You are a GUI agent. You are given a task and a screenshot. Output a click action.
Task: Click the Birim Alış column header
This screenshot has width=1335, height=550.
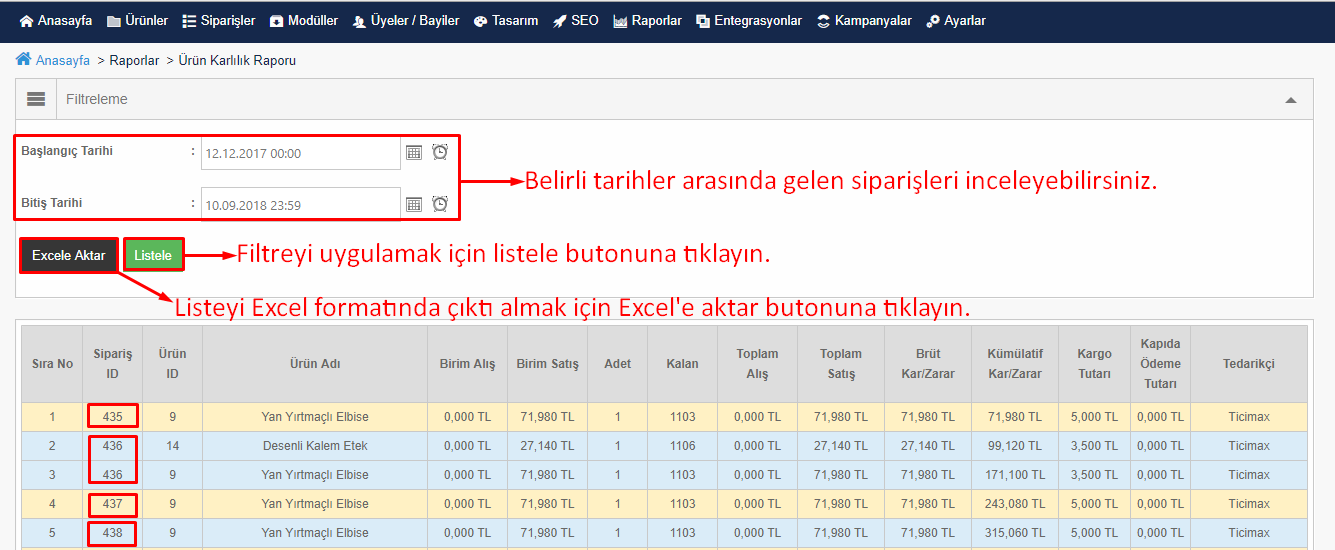(x=467, y=364)
